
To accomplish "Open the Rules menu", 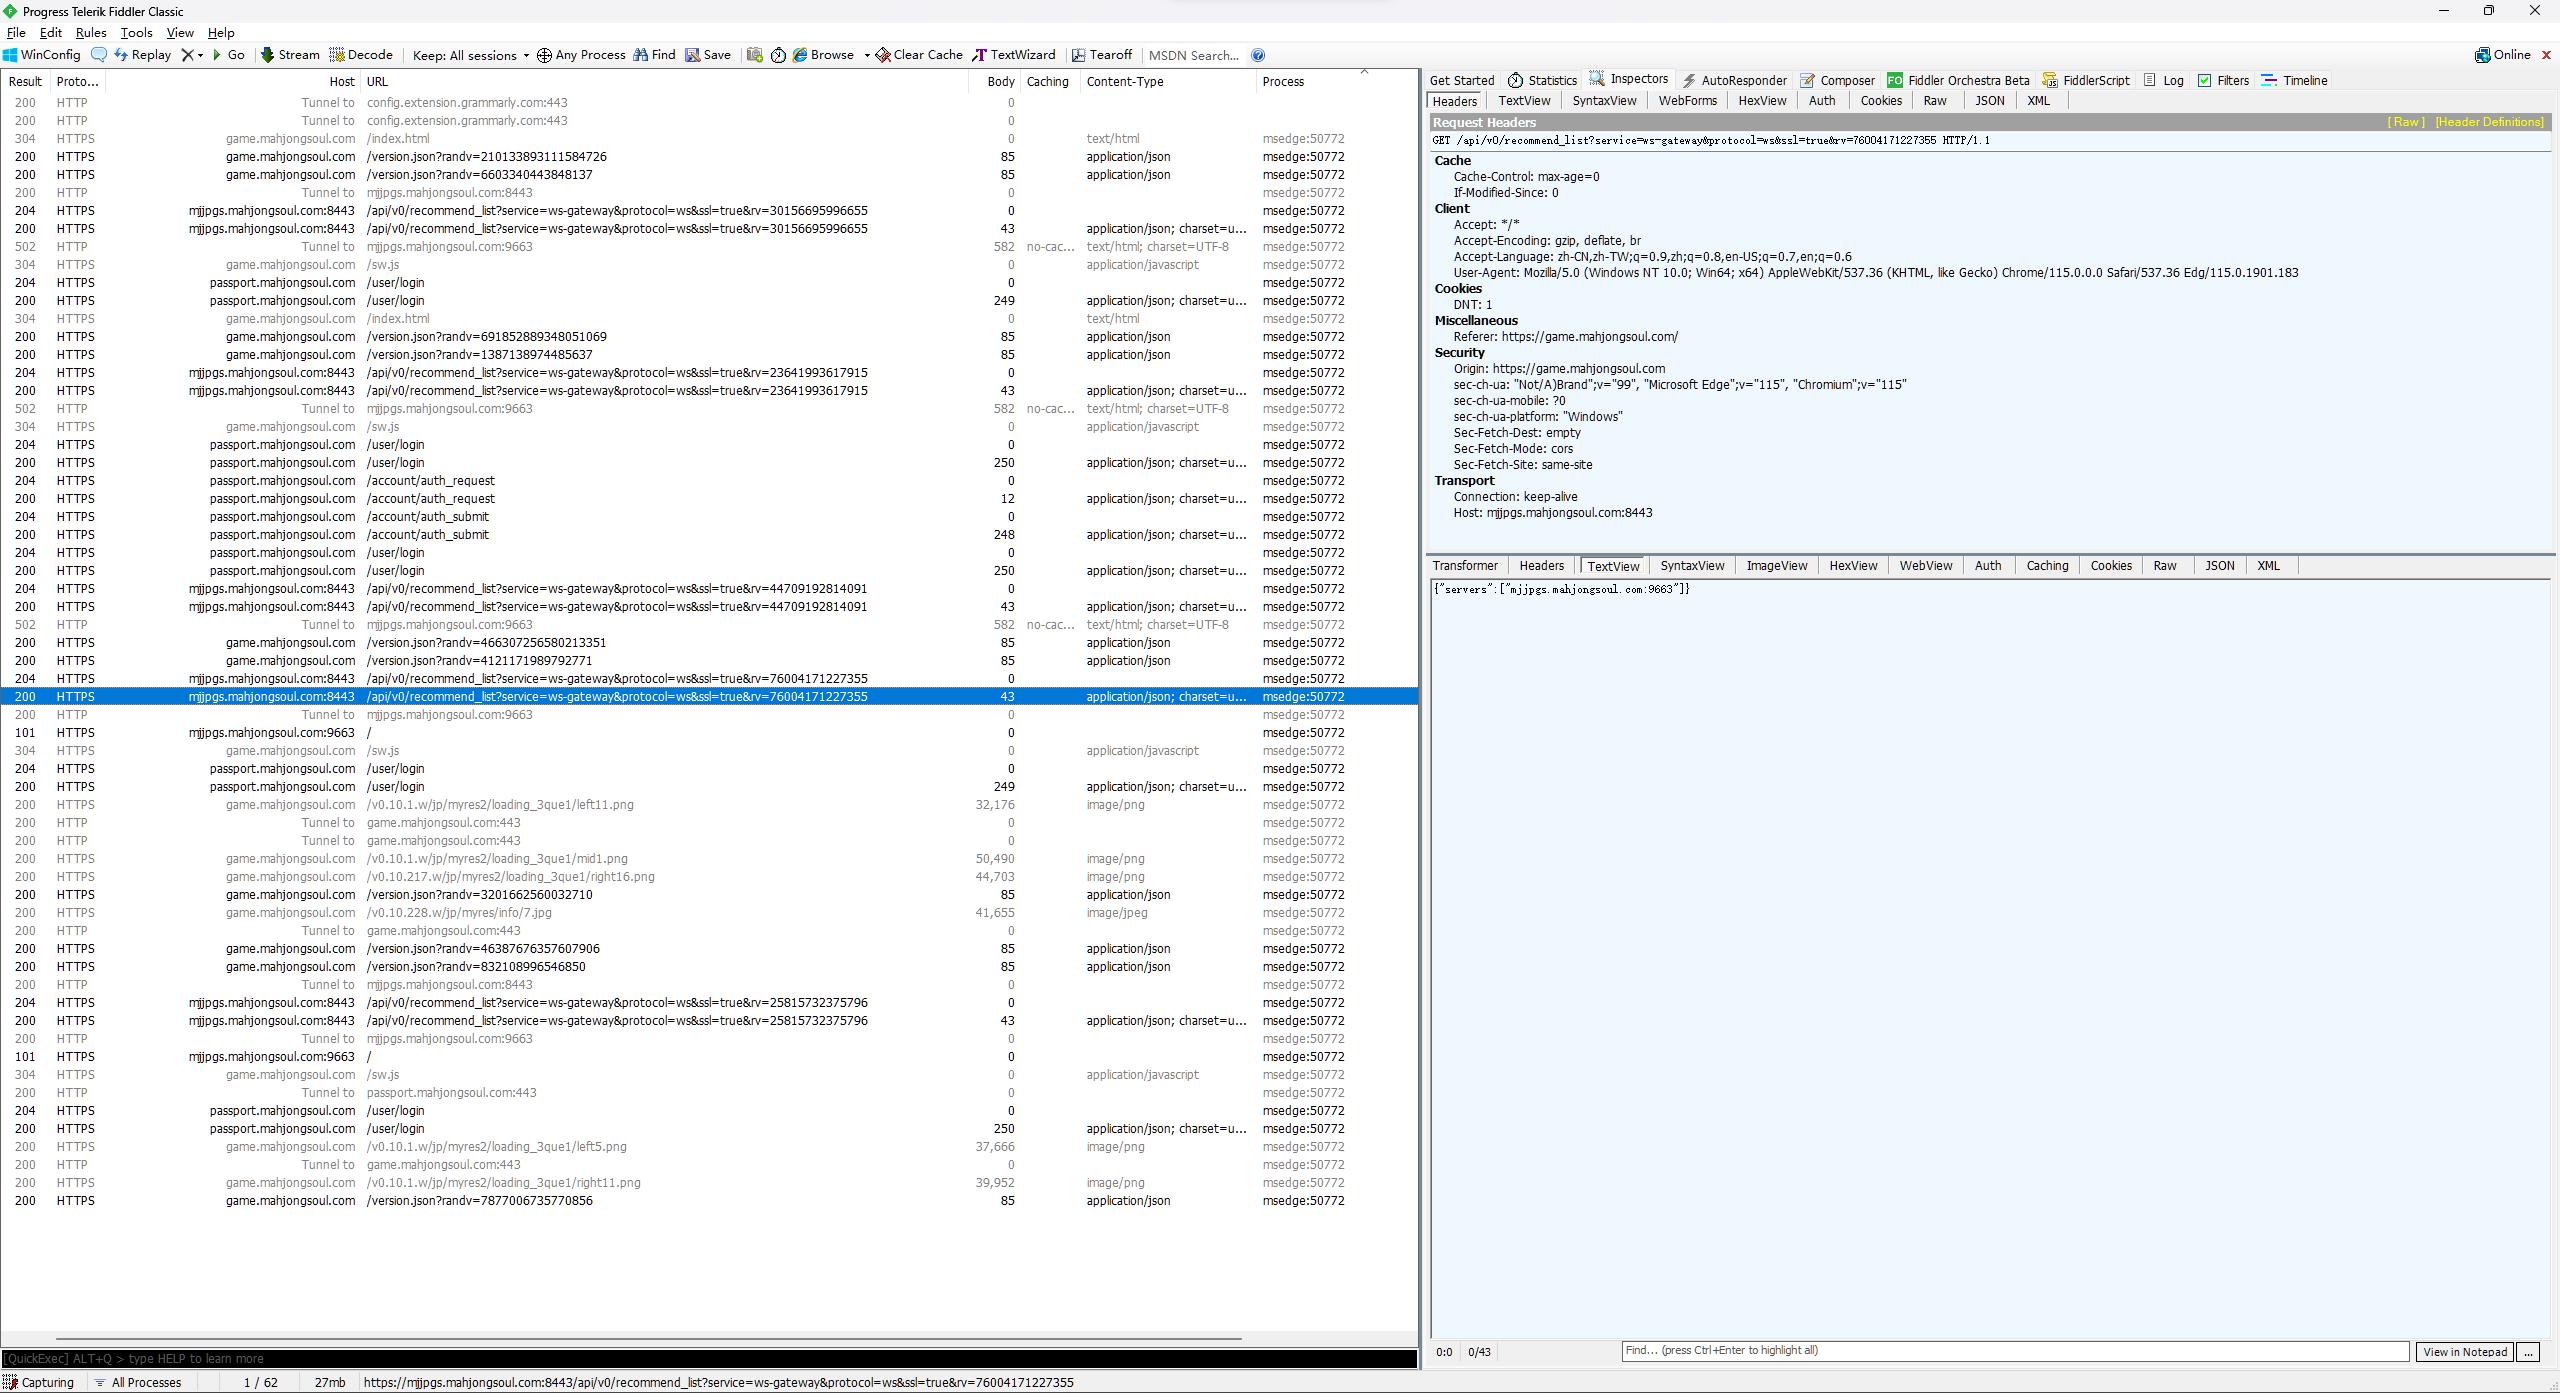I will pos(91,33).
